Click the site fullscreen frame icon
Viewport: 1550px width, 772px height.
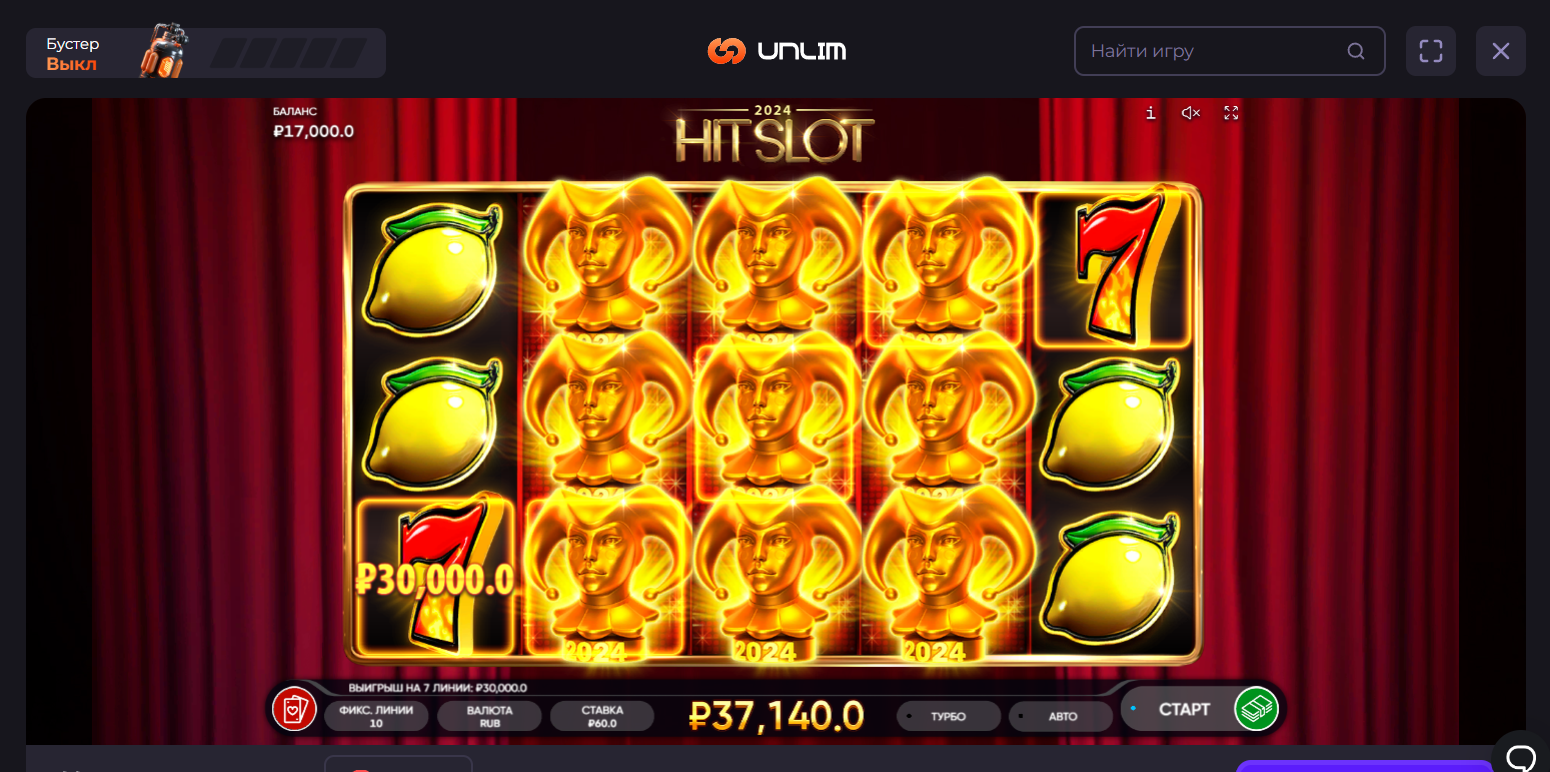point(1431,51)
